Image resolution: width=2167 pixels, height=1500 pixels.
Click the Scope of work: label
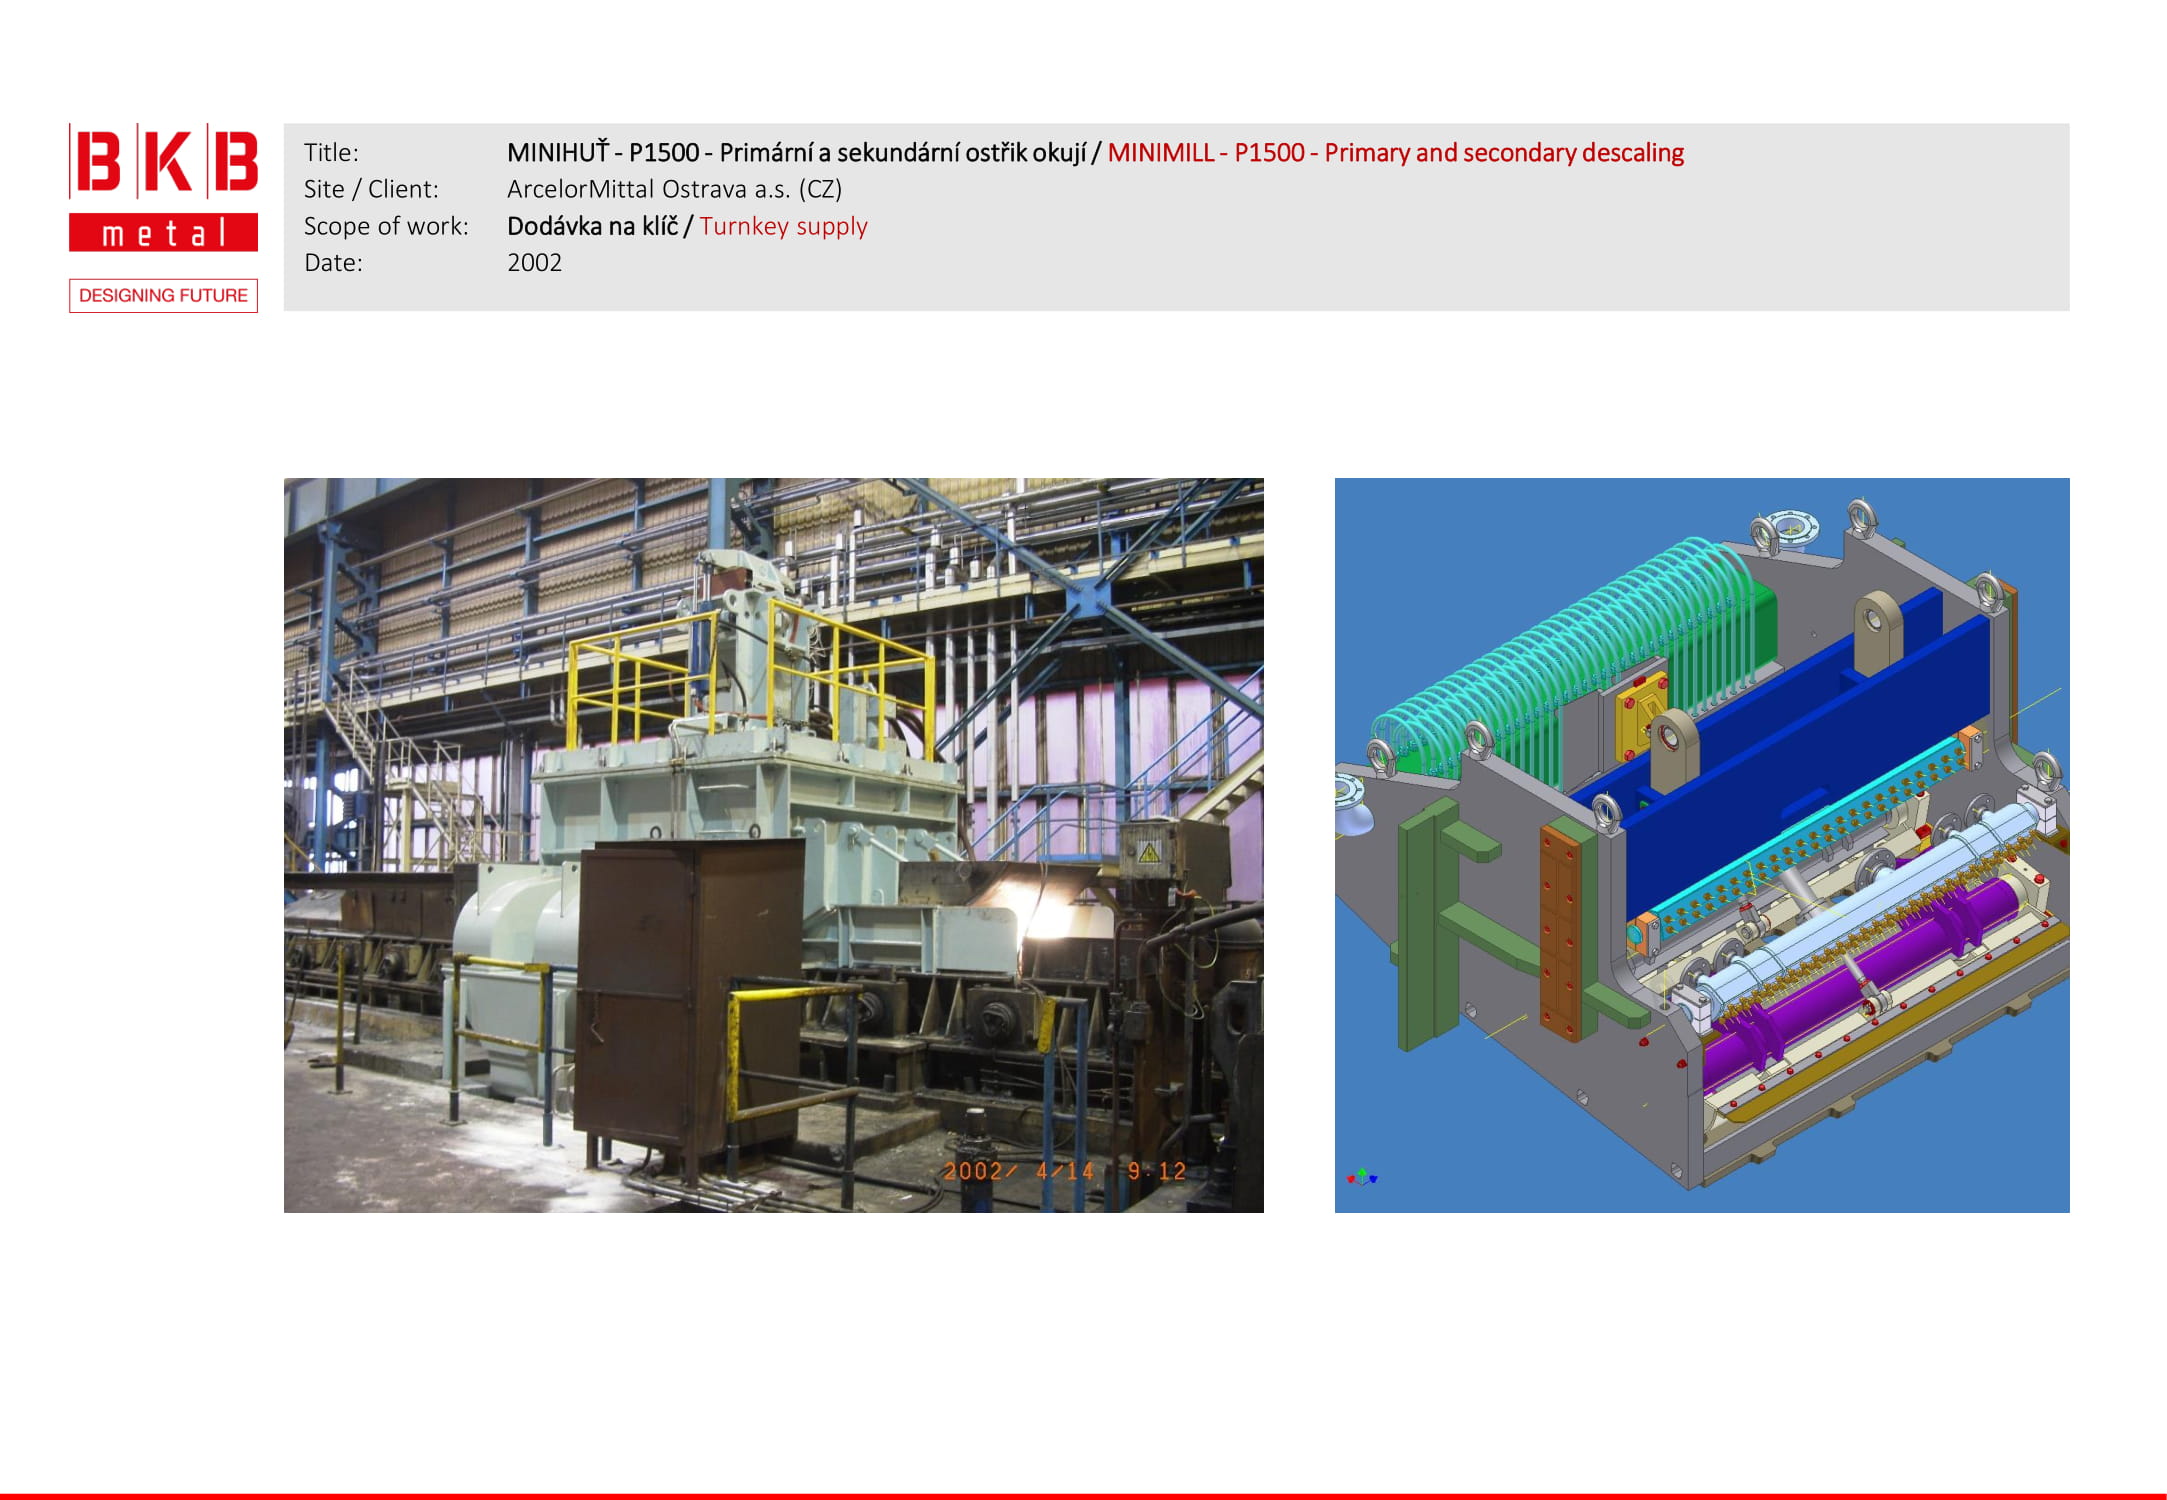click(386, 226)
